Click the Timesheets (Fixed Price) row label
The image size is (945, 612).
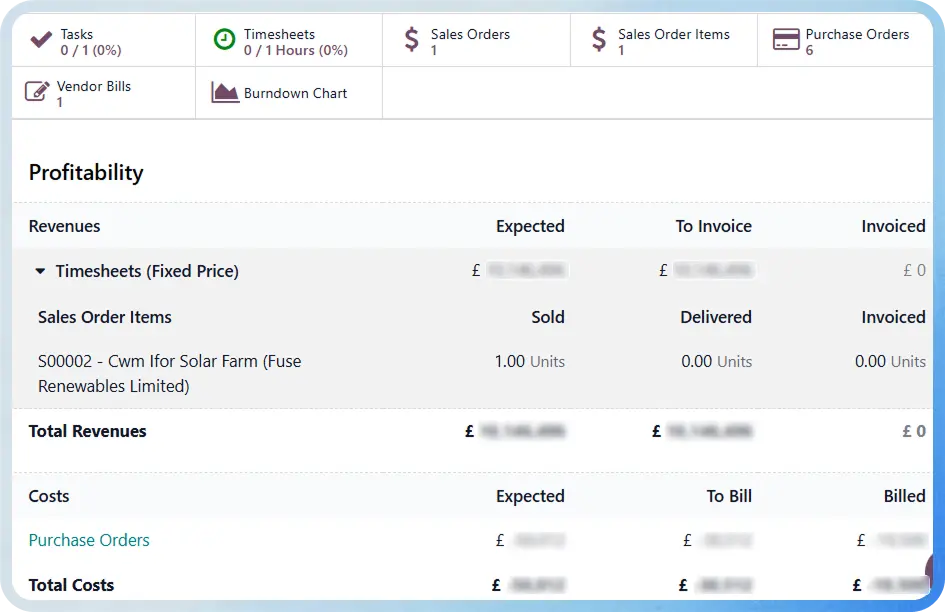(147, 271)
